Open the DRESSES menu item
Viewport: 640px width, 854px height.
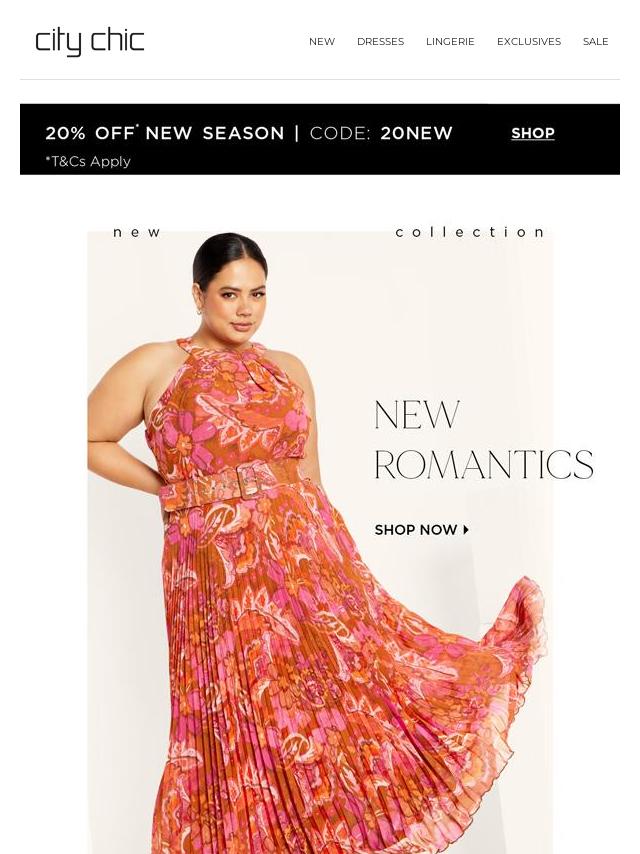(380, 41)
